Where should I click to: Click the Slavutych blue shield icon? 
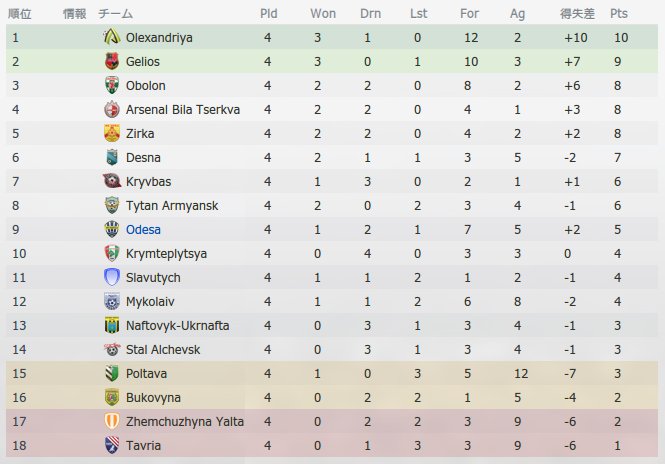112,277
